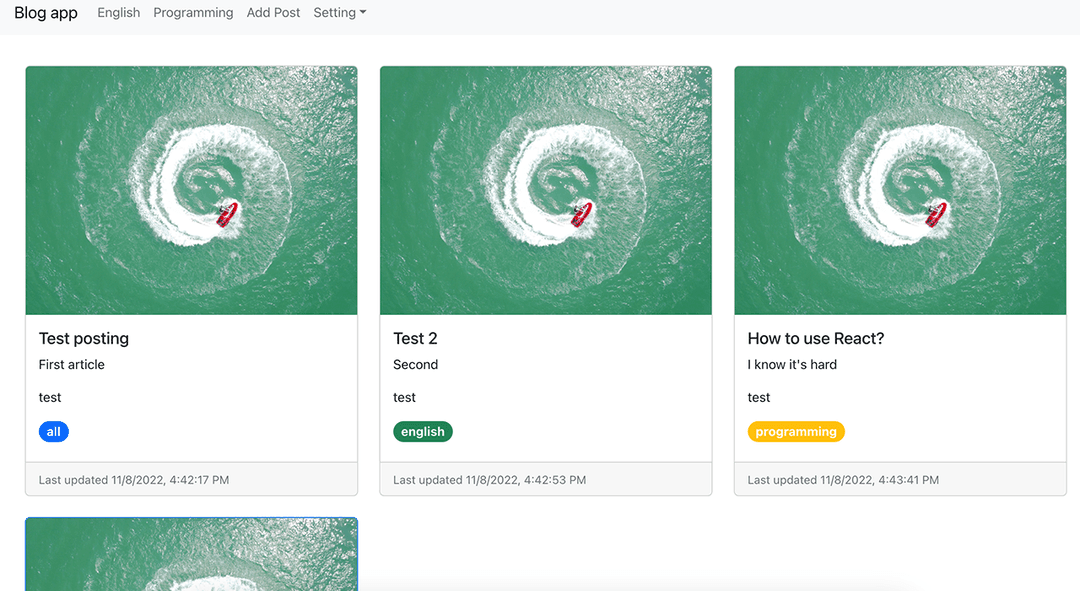Click the green 'english' tag badge

point(423,432)
